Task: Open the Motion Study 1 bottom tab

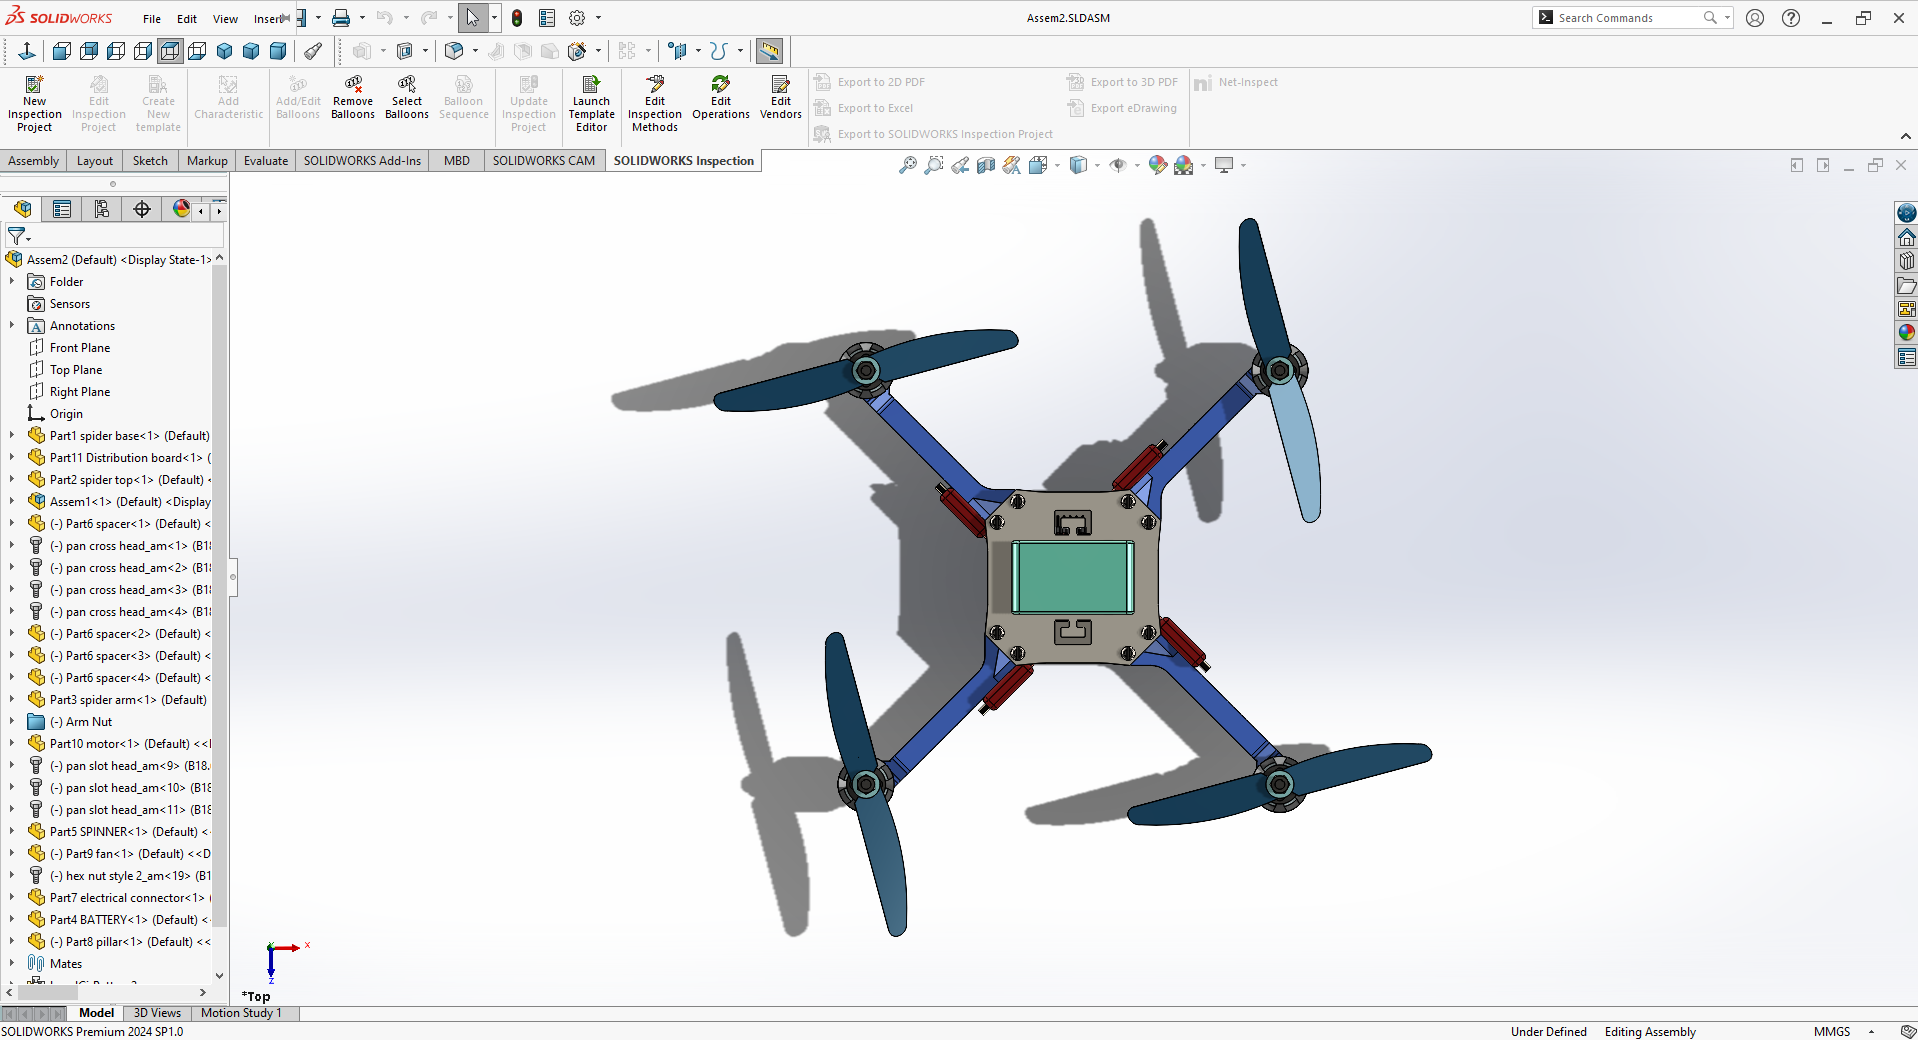Action: point(241,1013)
